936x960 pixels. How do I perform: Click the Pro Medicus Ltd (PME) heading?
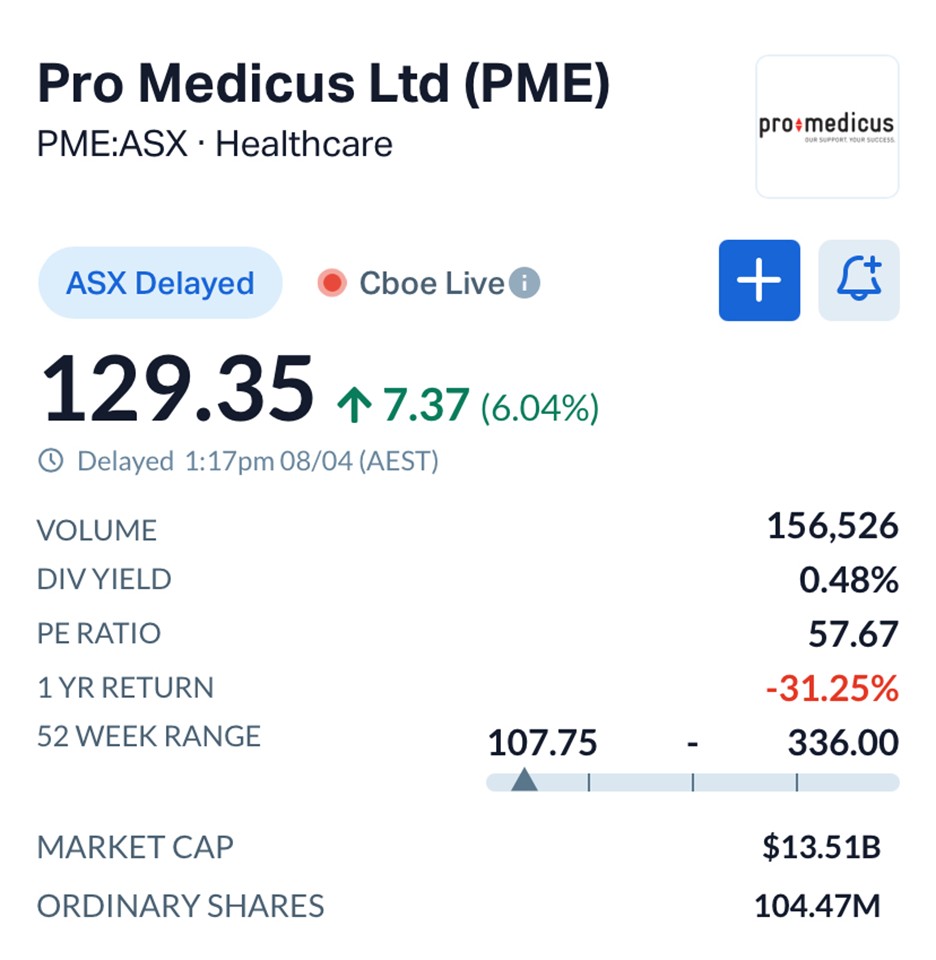(x=323, y=85)
